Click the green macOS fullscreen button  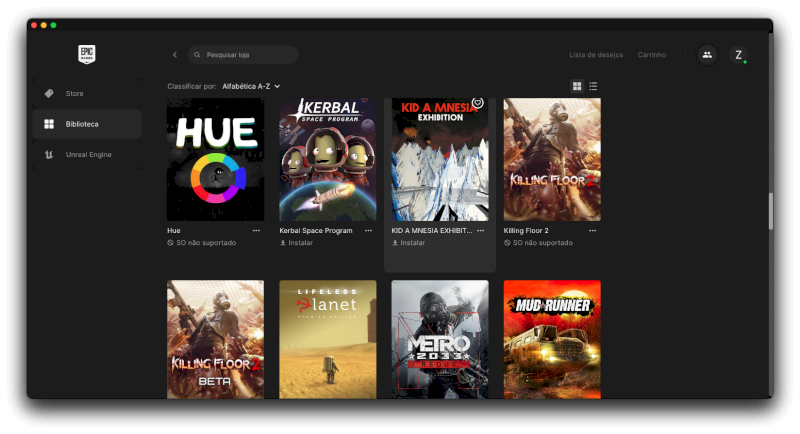(54, 25)
